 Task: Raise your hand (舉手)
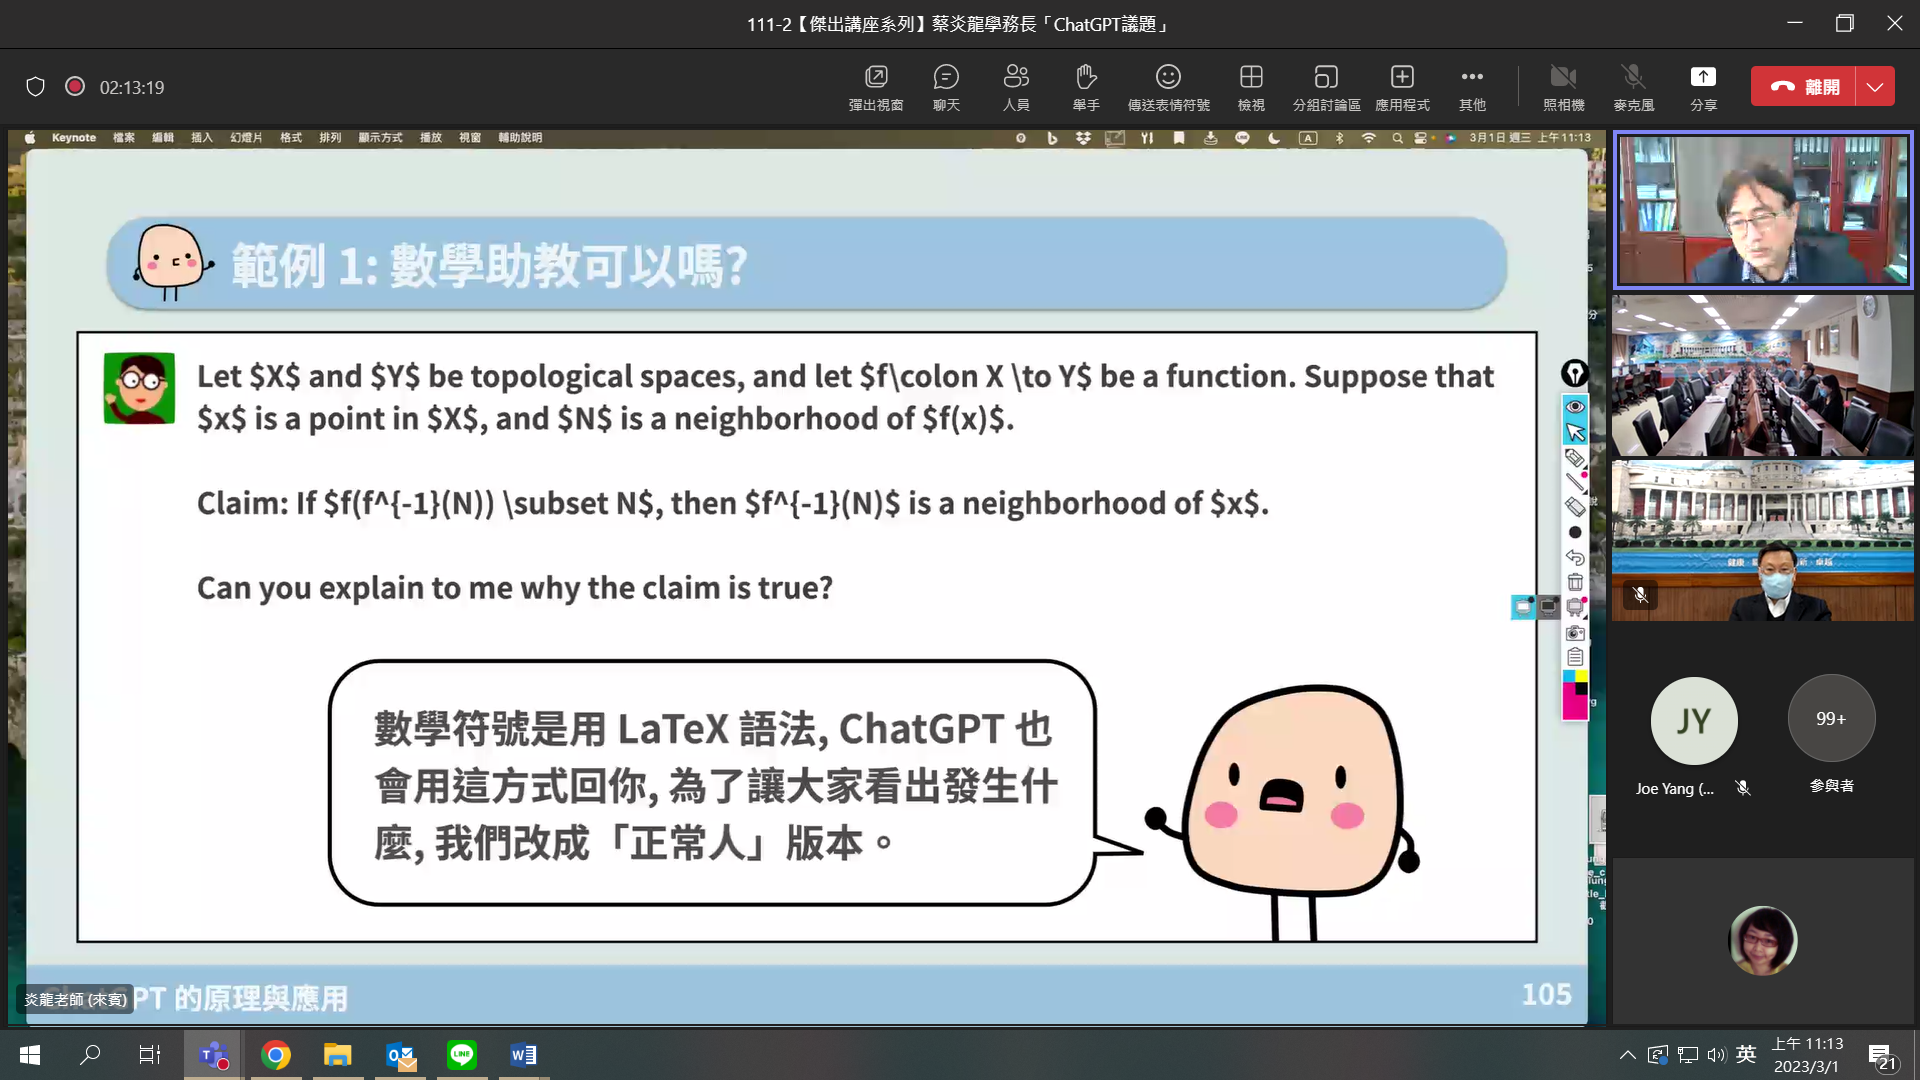[x=1086, y=87]
